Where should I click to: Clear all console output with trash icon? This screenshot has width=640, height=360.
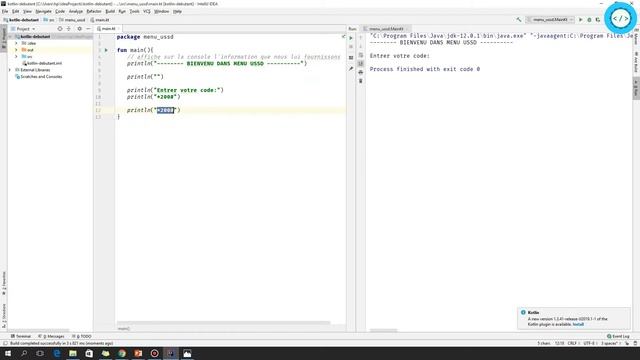tap(360, 81)
